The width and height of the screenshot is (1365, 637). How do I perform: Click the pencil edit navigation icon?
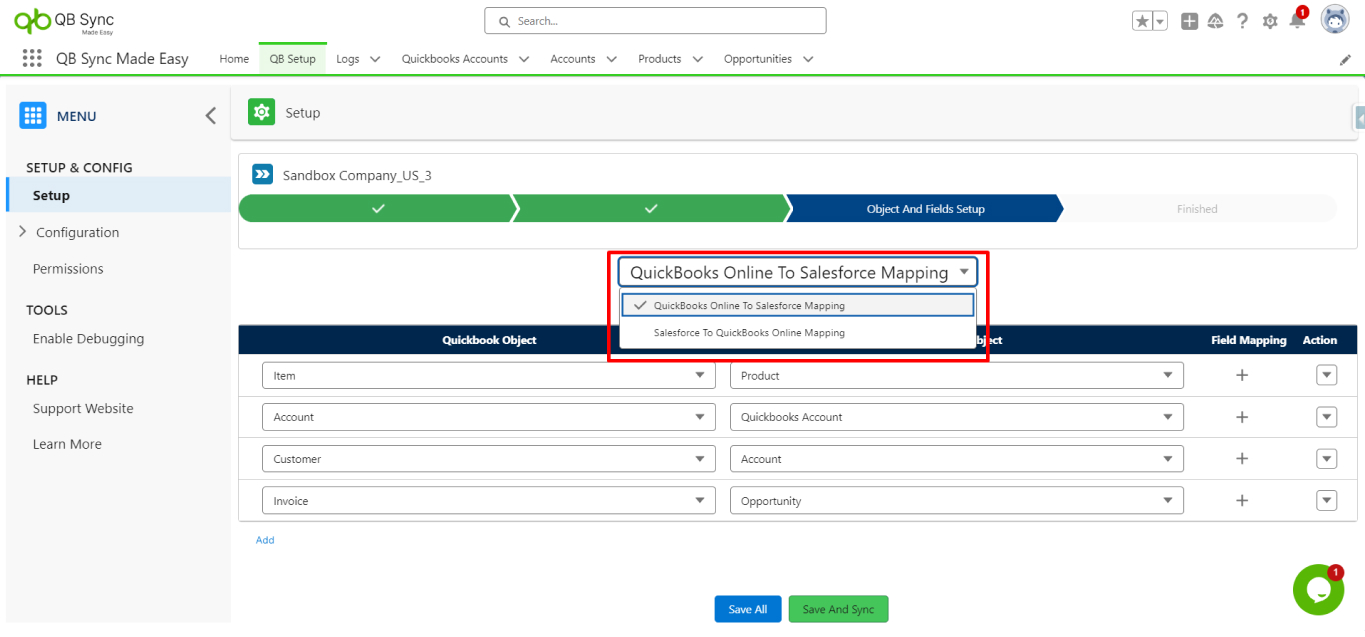1345,60
